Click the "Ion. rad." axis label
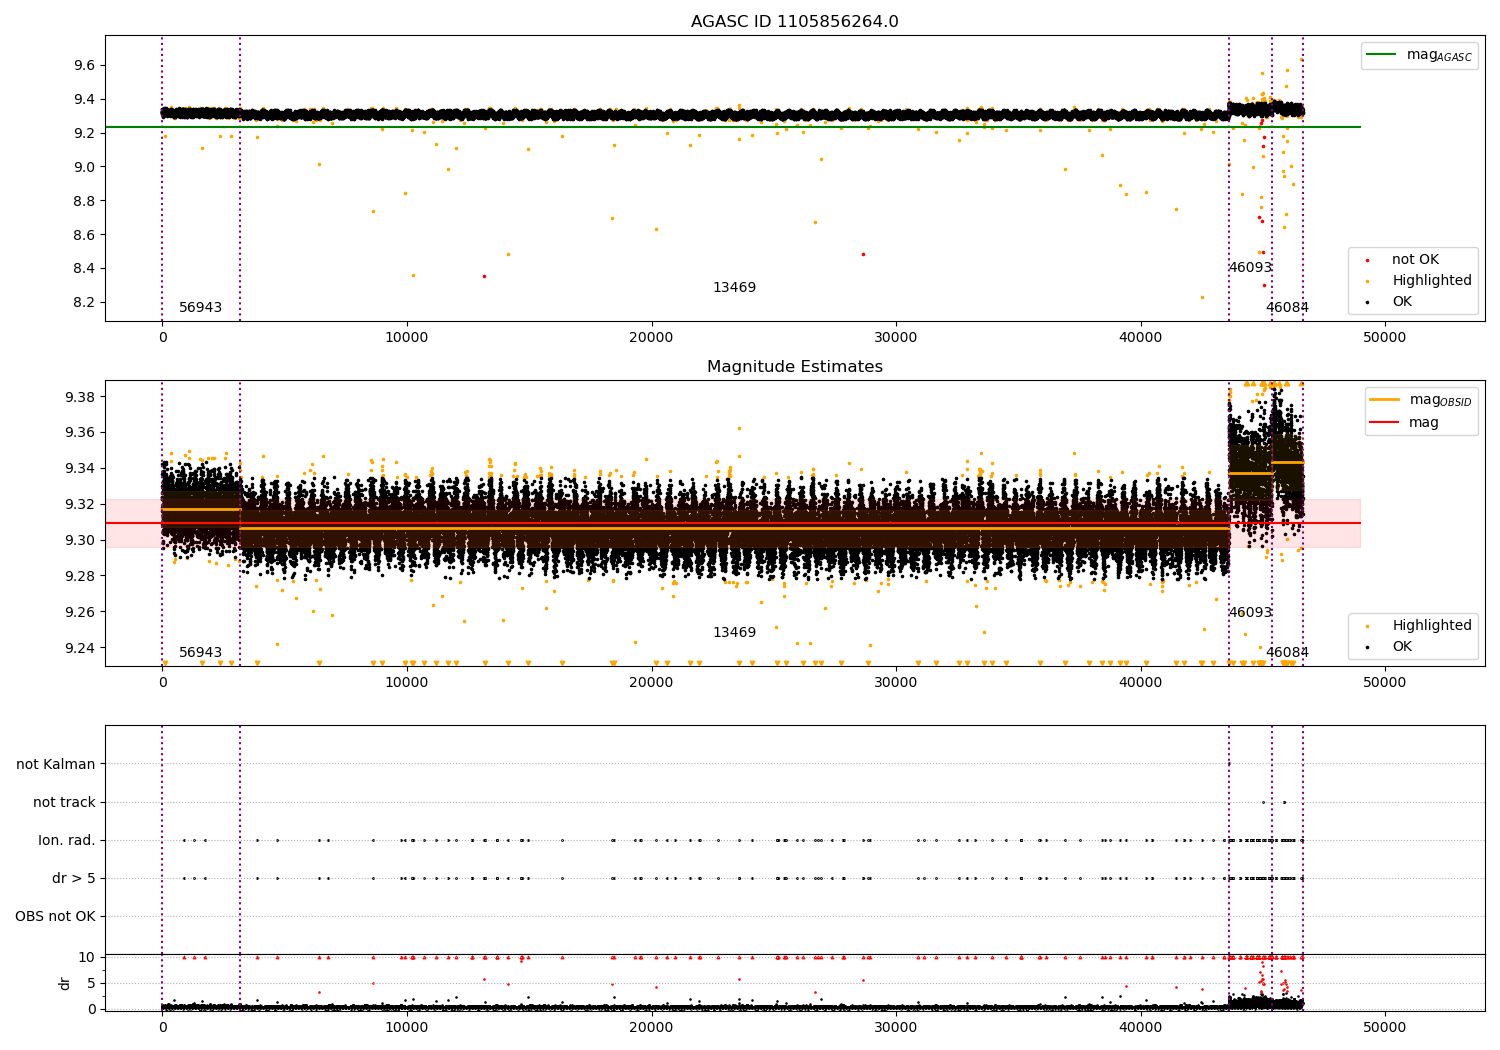This screenshot has height=1050, width=1500. pos(67,840)
